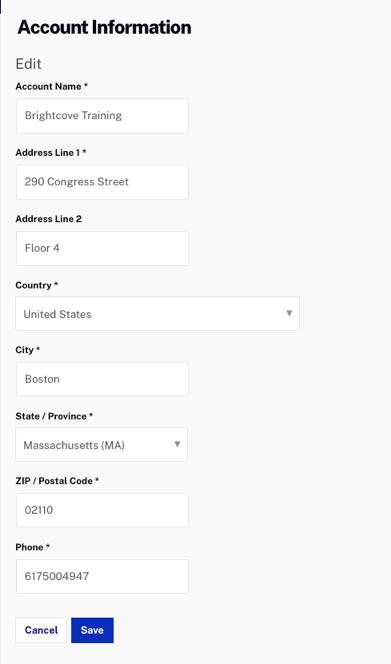Click the Address Line 1 label
This screenshot has width=391, height=664.
[51, 153]
